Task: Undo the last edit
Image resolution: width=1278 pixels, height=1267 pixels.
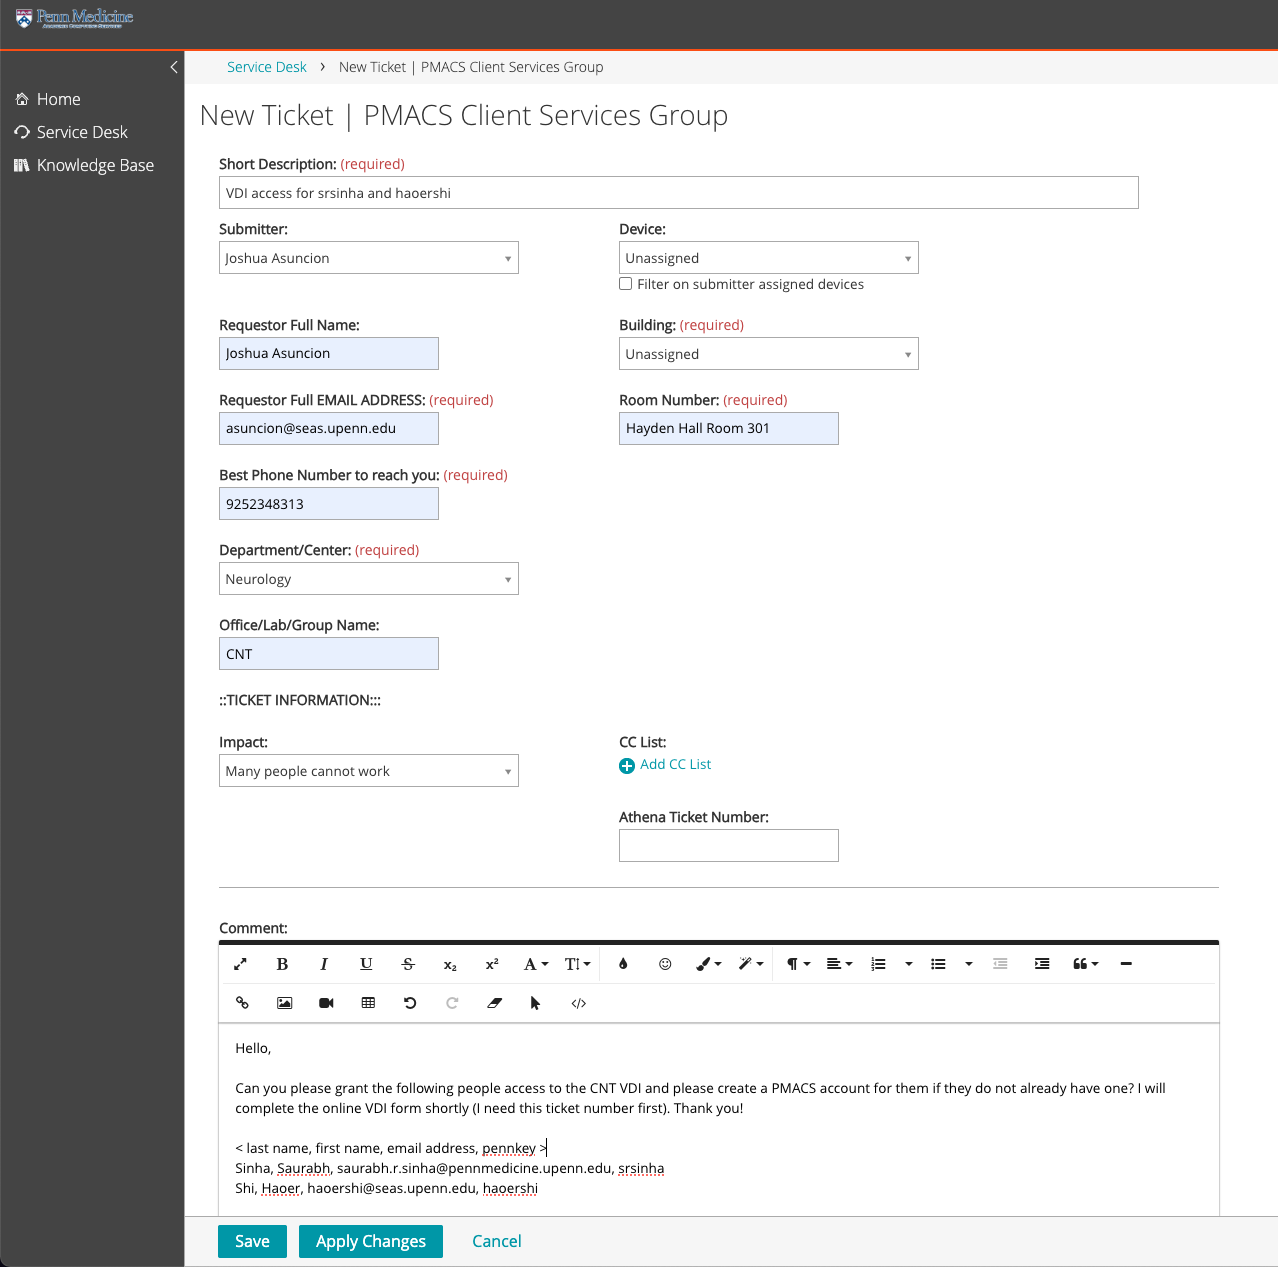Action: [x=410, y=1003]
